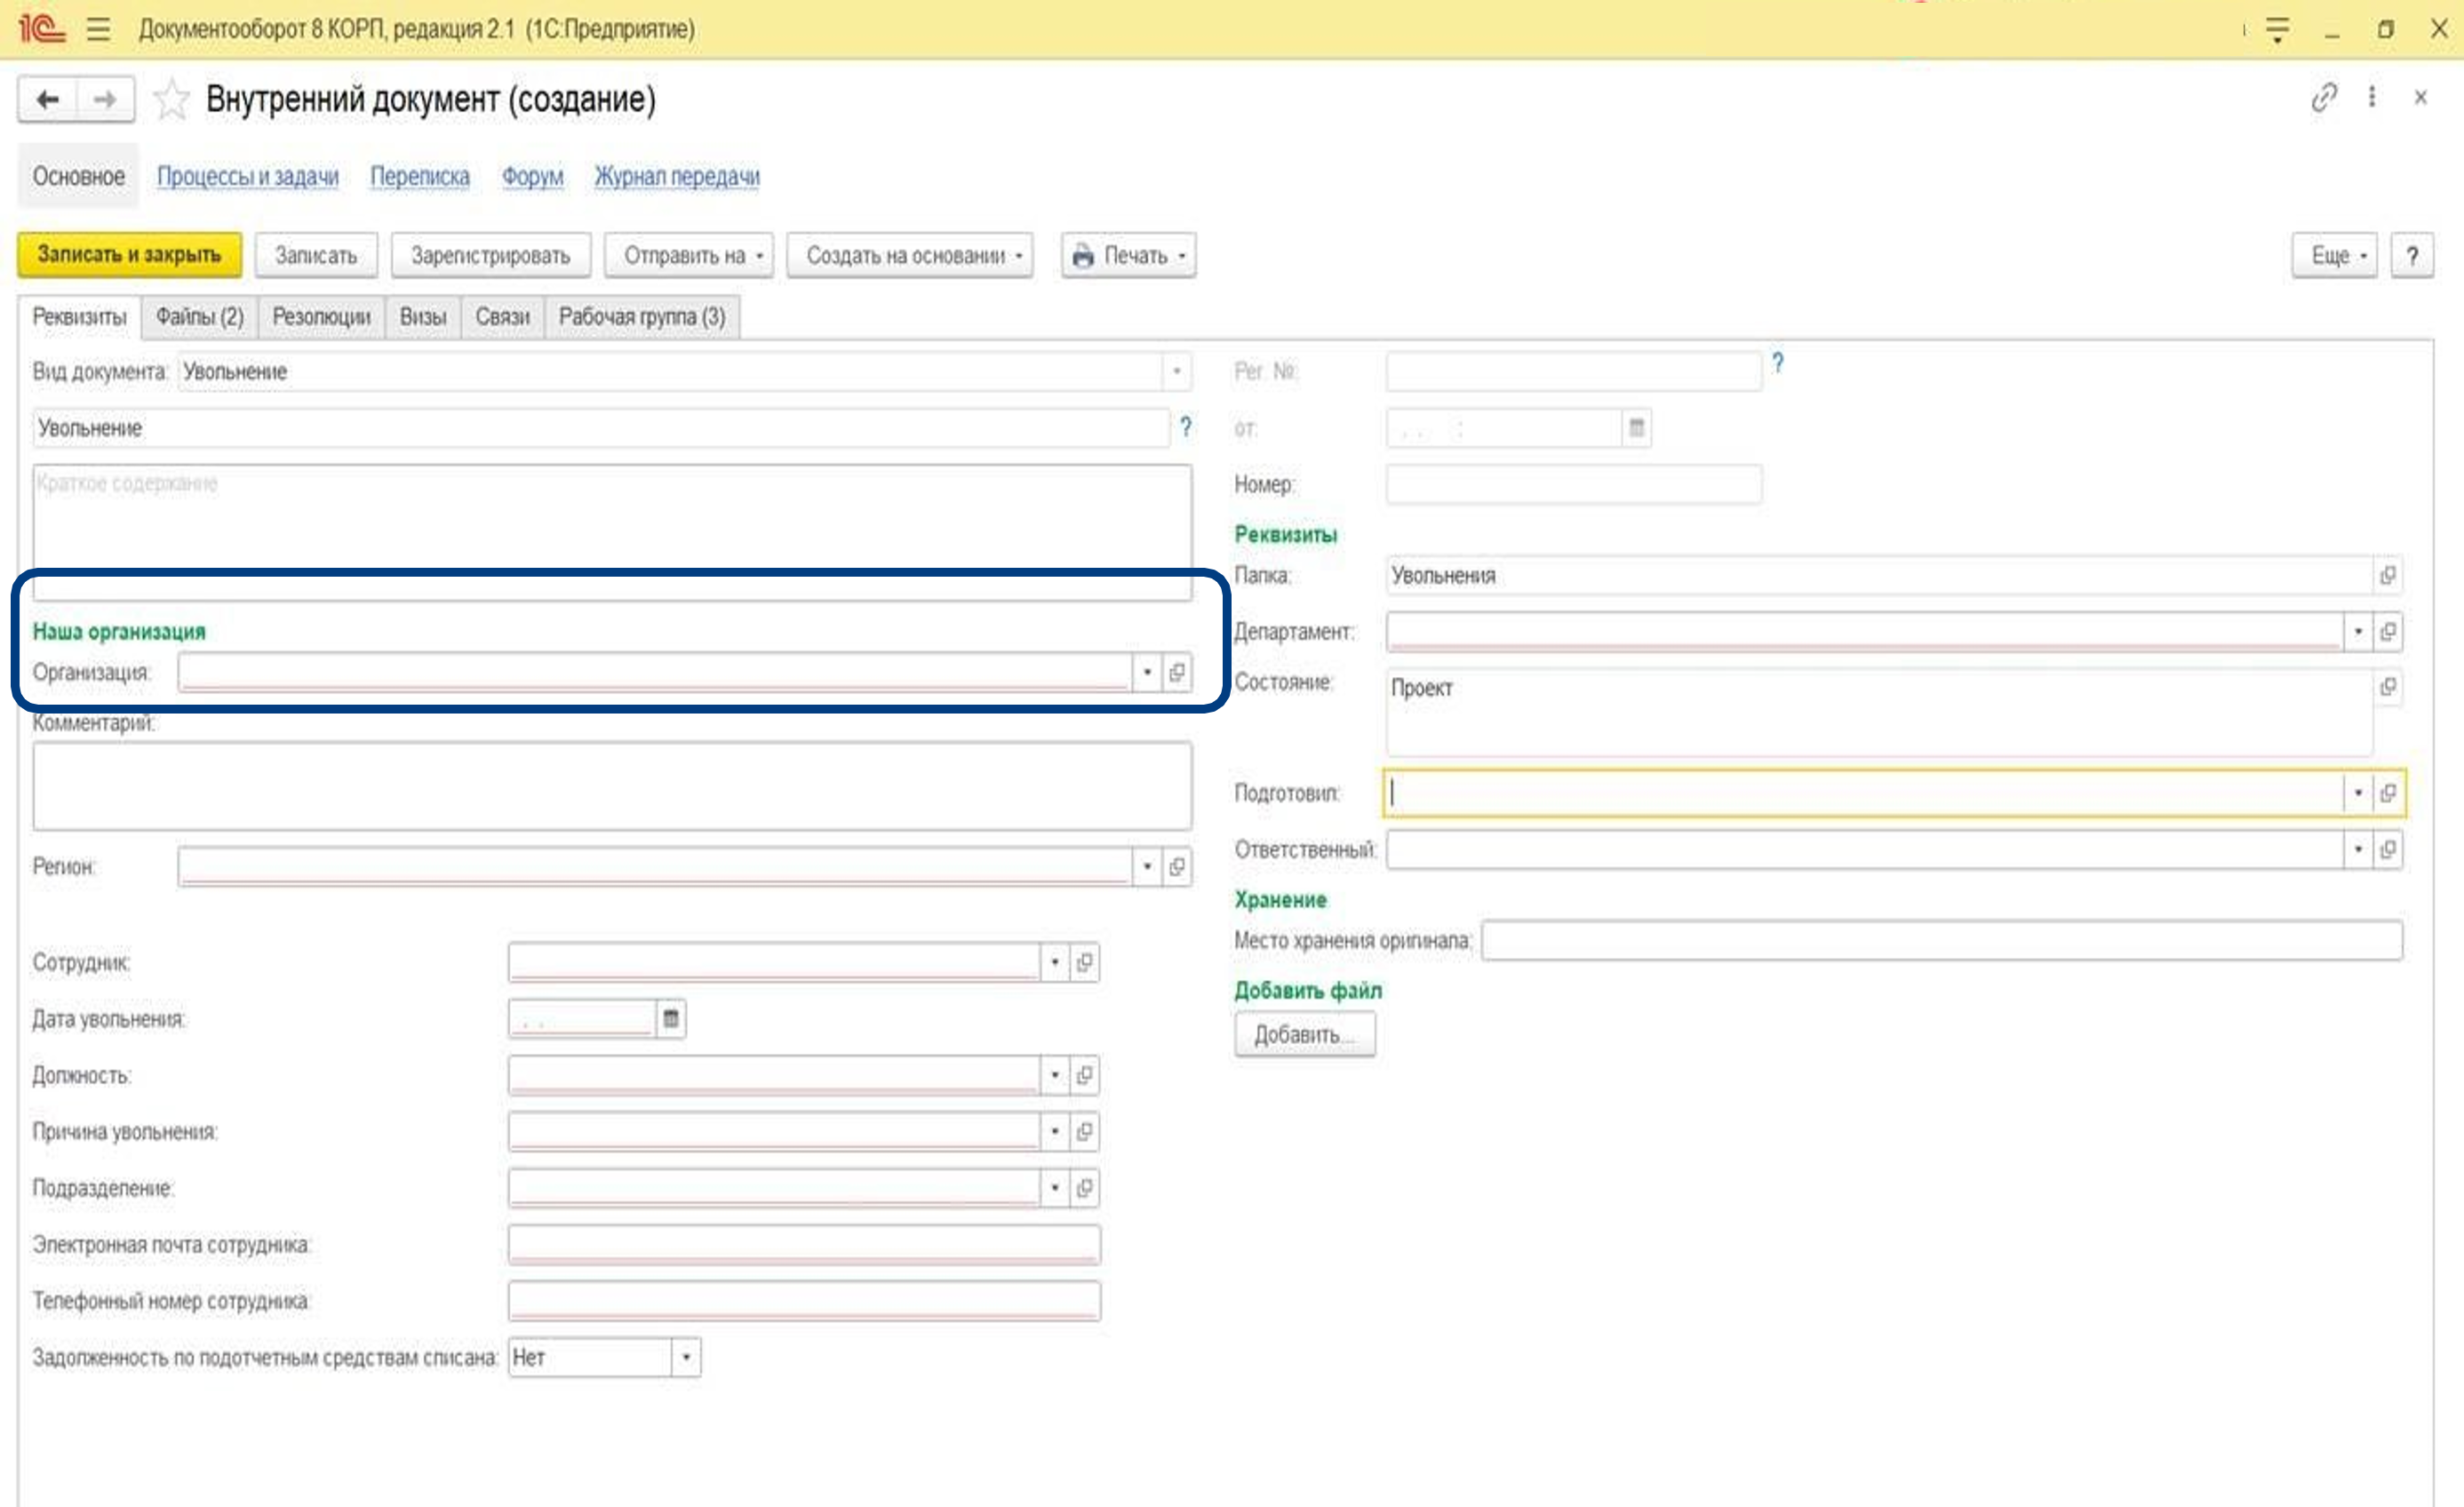Expand the Должность dropdown list

point(1054,1075)
